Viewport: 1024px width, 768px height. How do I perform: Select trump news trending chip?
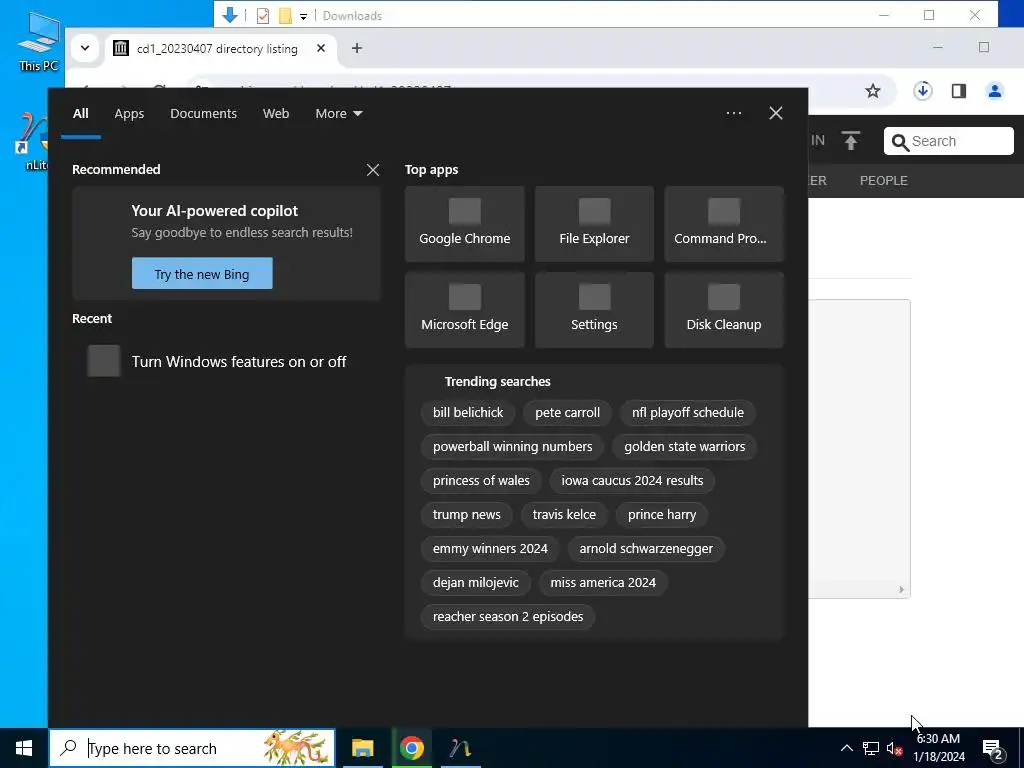click(x=466, y=515)
